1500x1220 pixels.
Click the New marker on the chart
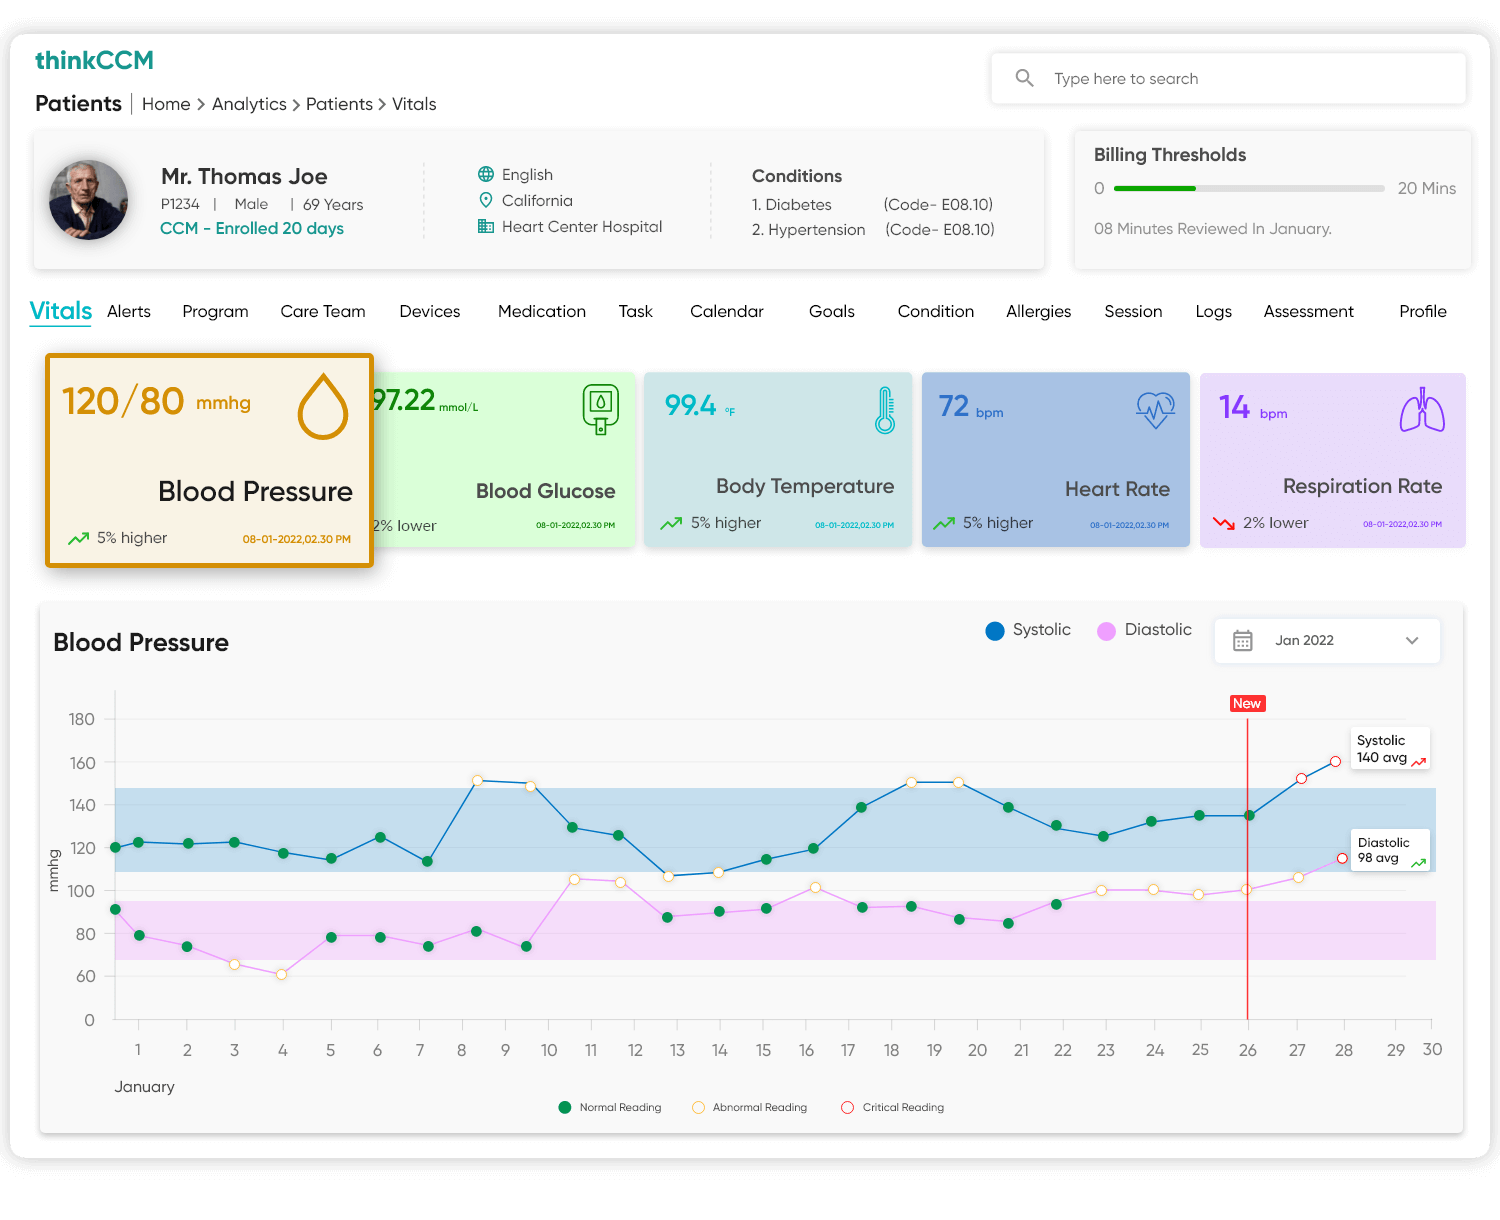[1246, 703]
